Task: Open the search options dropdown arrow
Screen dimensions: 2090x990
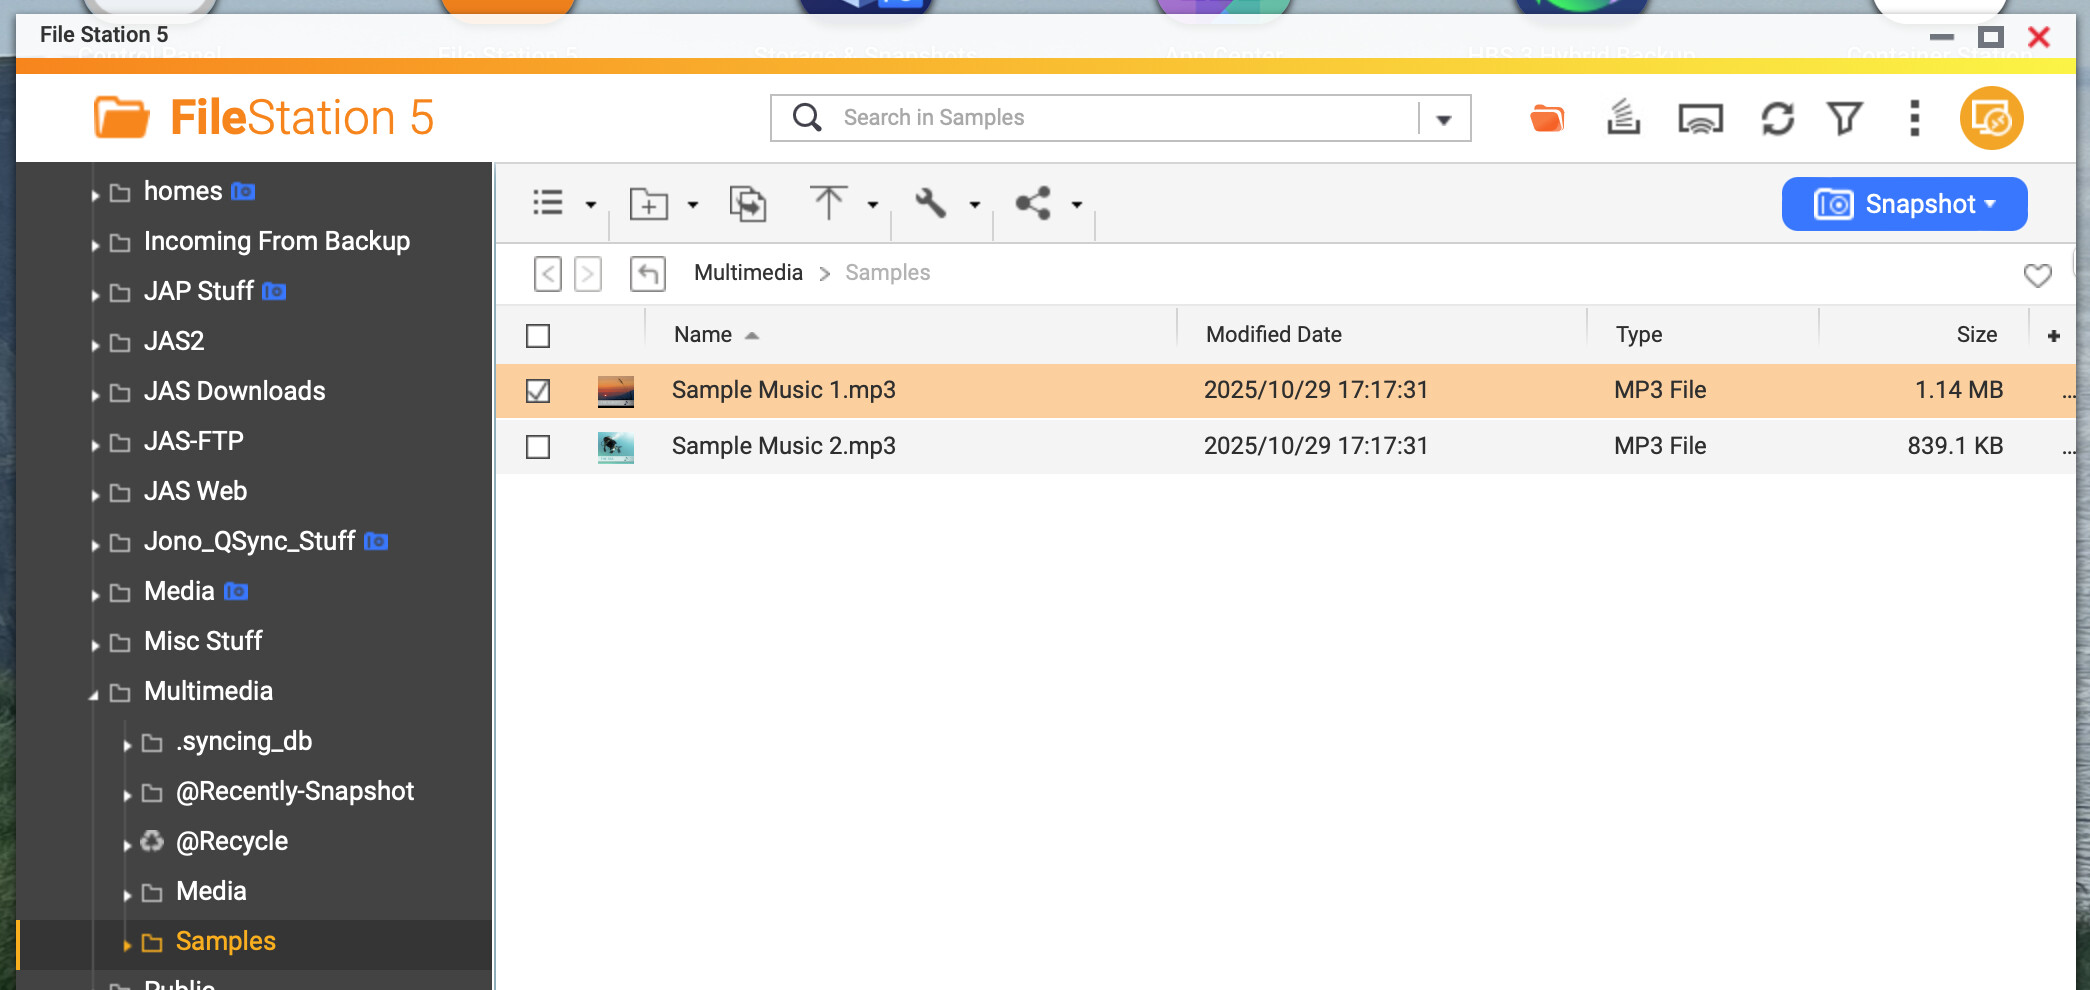Action: click(1443, 119)
